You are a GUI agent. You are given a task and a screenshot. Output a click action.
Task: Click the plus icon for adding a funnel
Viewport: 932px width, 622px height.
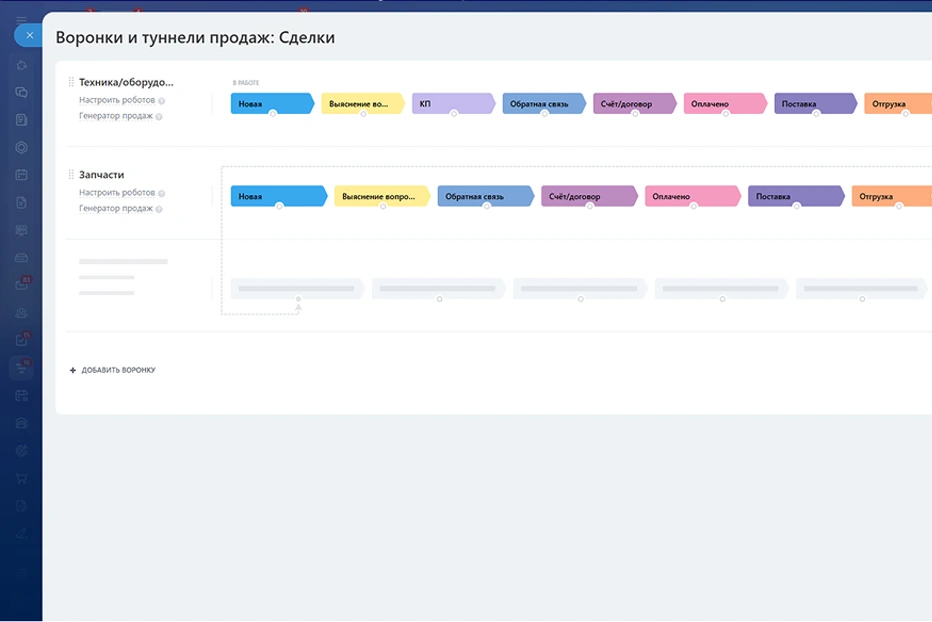(x=73, y=370)
